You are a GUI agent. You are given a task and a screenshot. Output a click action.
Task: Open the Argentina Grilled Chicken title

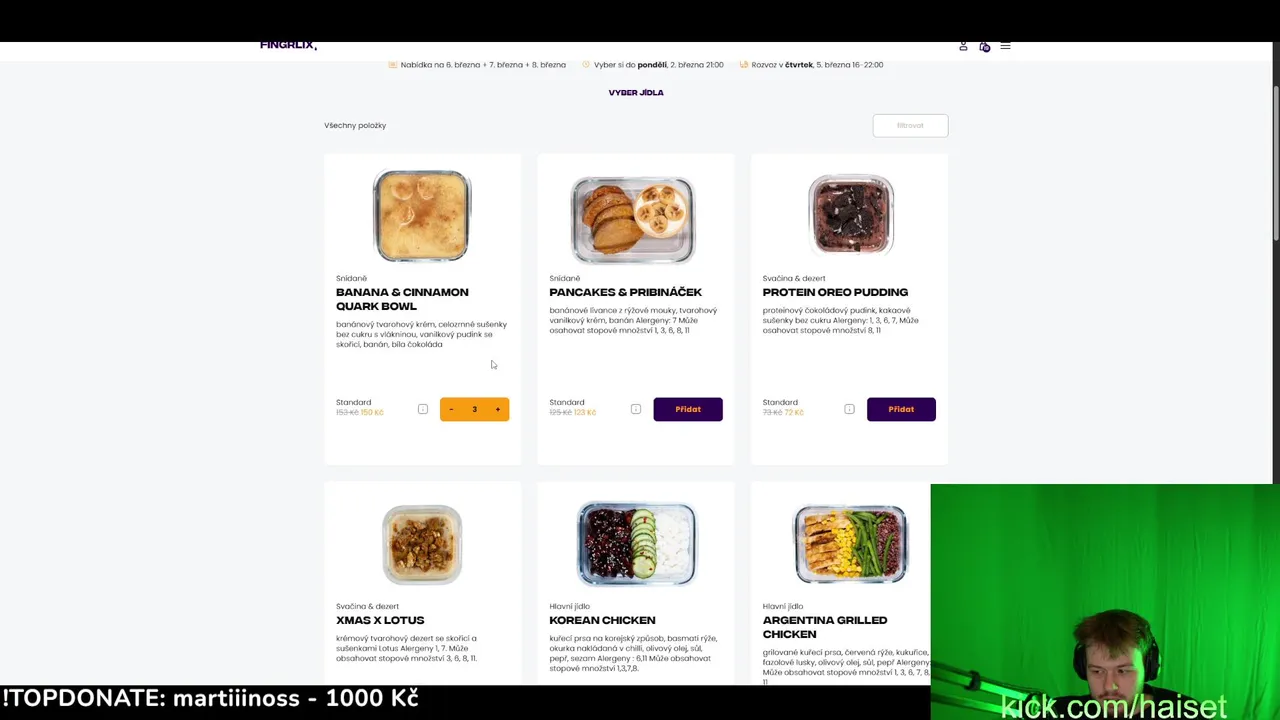click(824, 627)
